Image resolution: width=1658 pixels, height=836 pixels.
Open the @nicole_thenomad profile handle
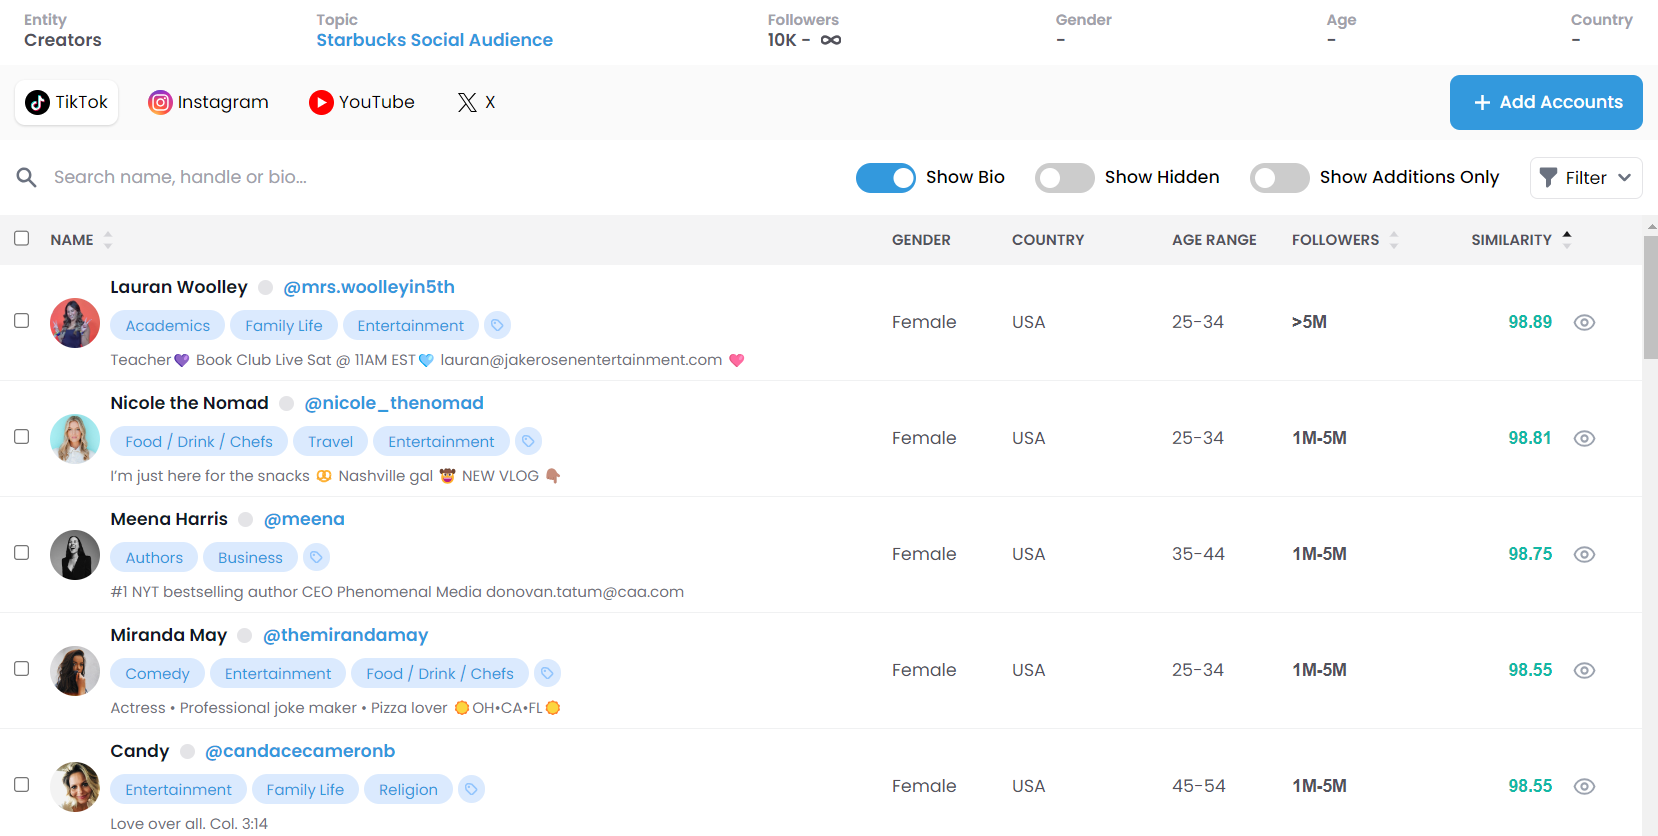[x=394, y=403]
